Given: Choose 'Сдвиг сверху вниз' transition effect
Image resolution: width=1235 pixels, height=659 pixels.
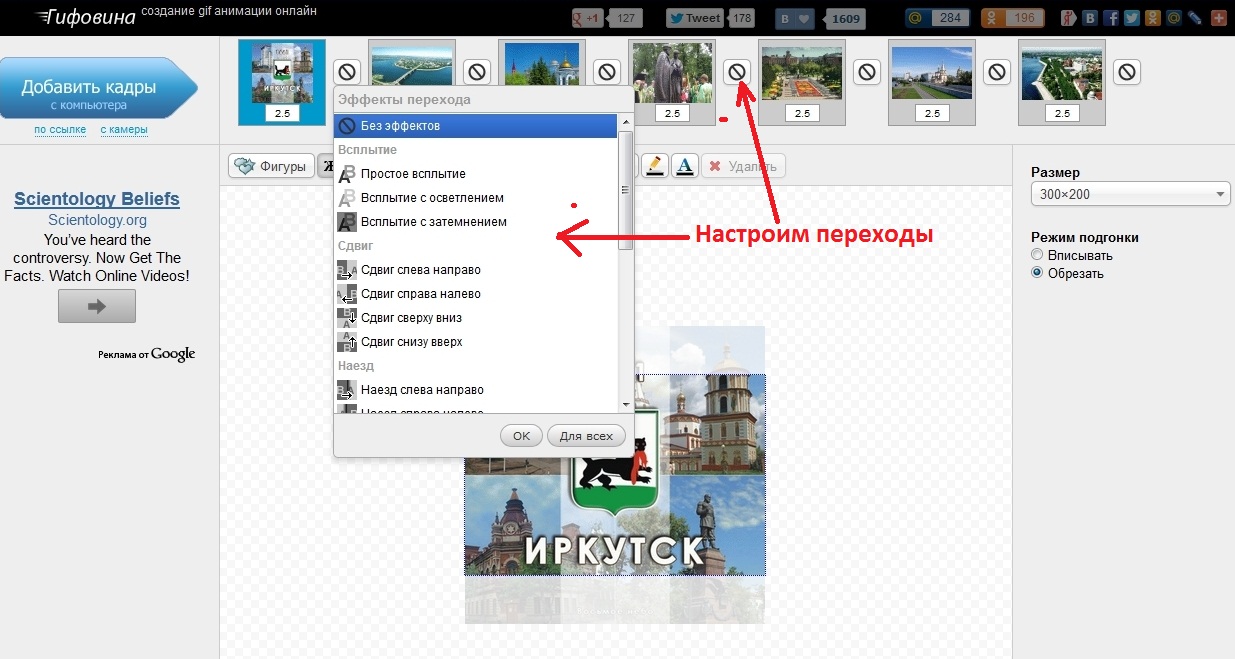Looking at the screenshot, I should click(476, 318).
